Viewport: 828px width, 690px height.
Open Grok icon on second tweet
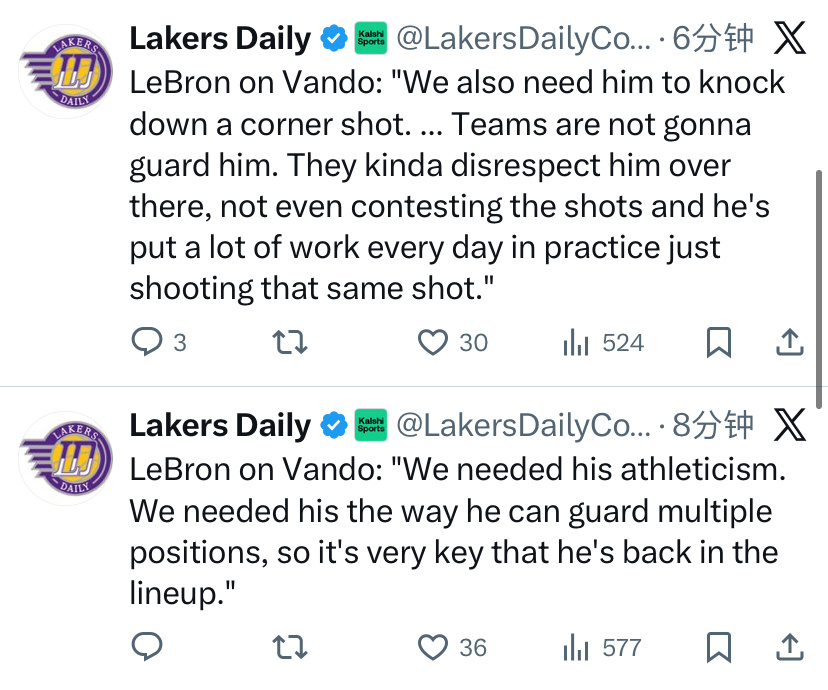coord(790,425)
